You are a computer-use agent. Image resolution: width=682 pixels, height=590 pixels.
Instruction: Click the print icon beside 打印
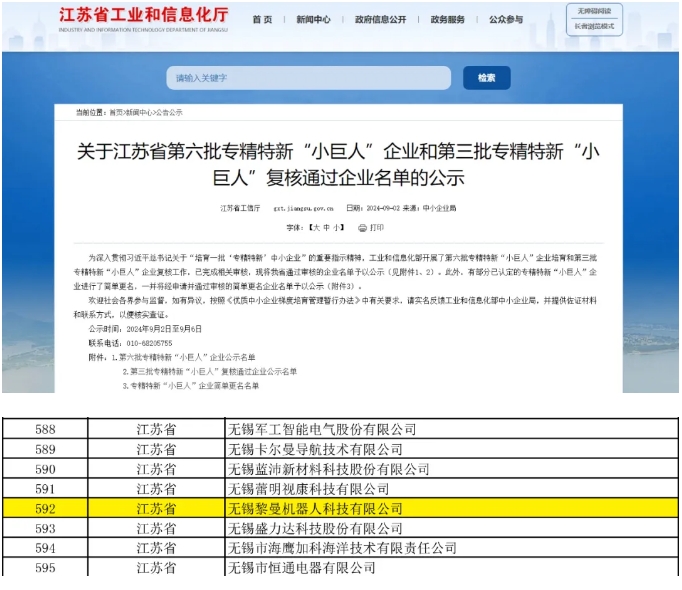tap(362, 228)
